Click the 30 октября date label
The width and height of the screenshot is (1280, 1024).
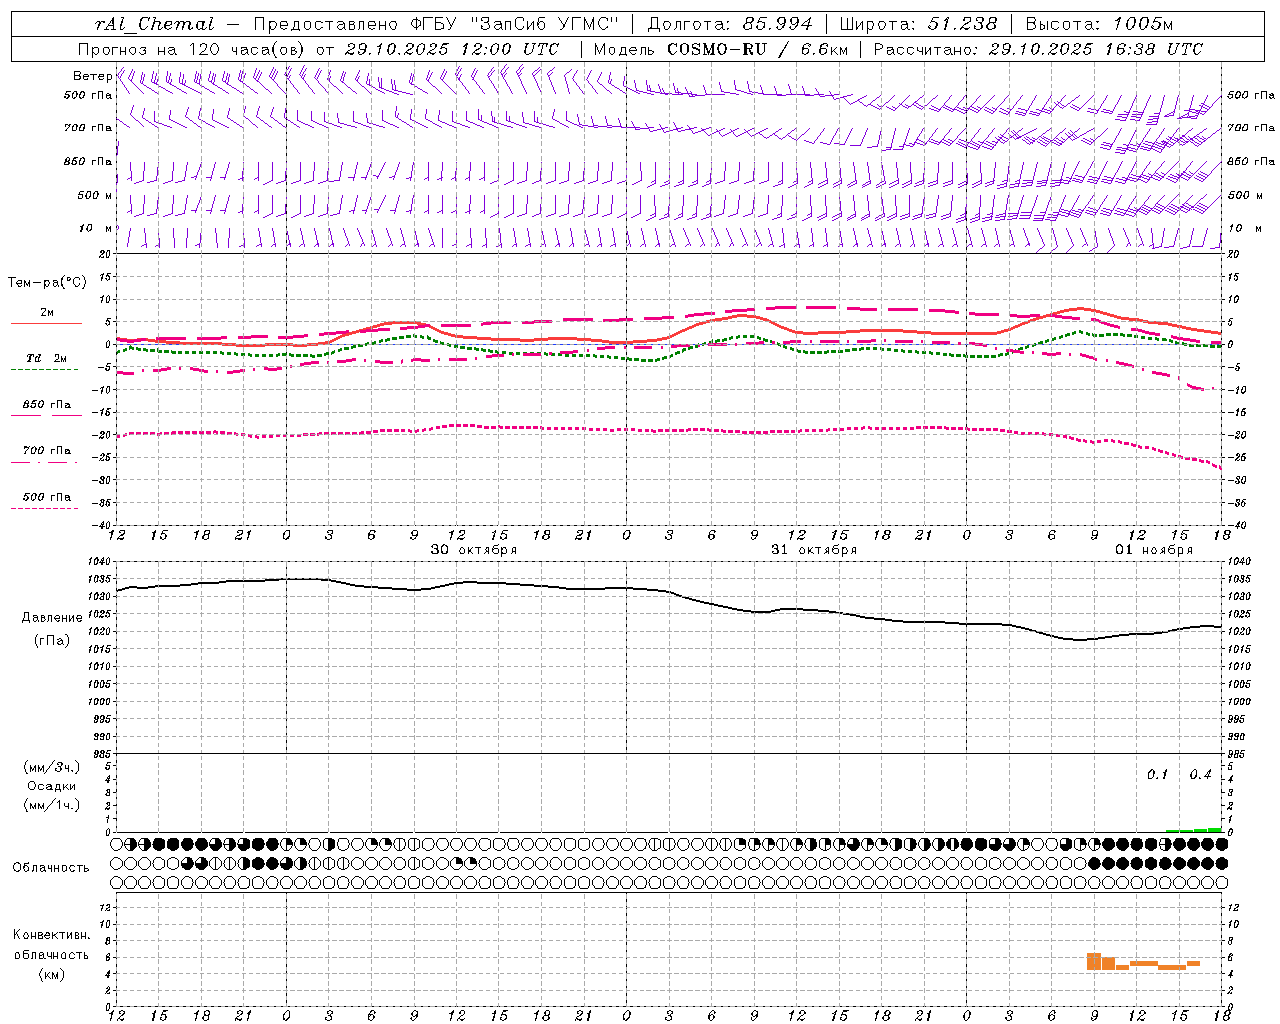pos(474,550)
